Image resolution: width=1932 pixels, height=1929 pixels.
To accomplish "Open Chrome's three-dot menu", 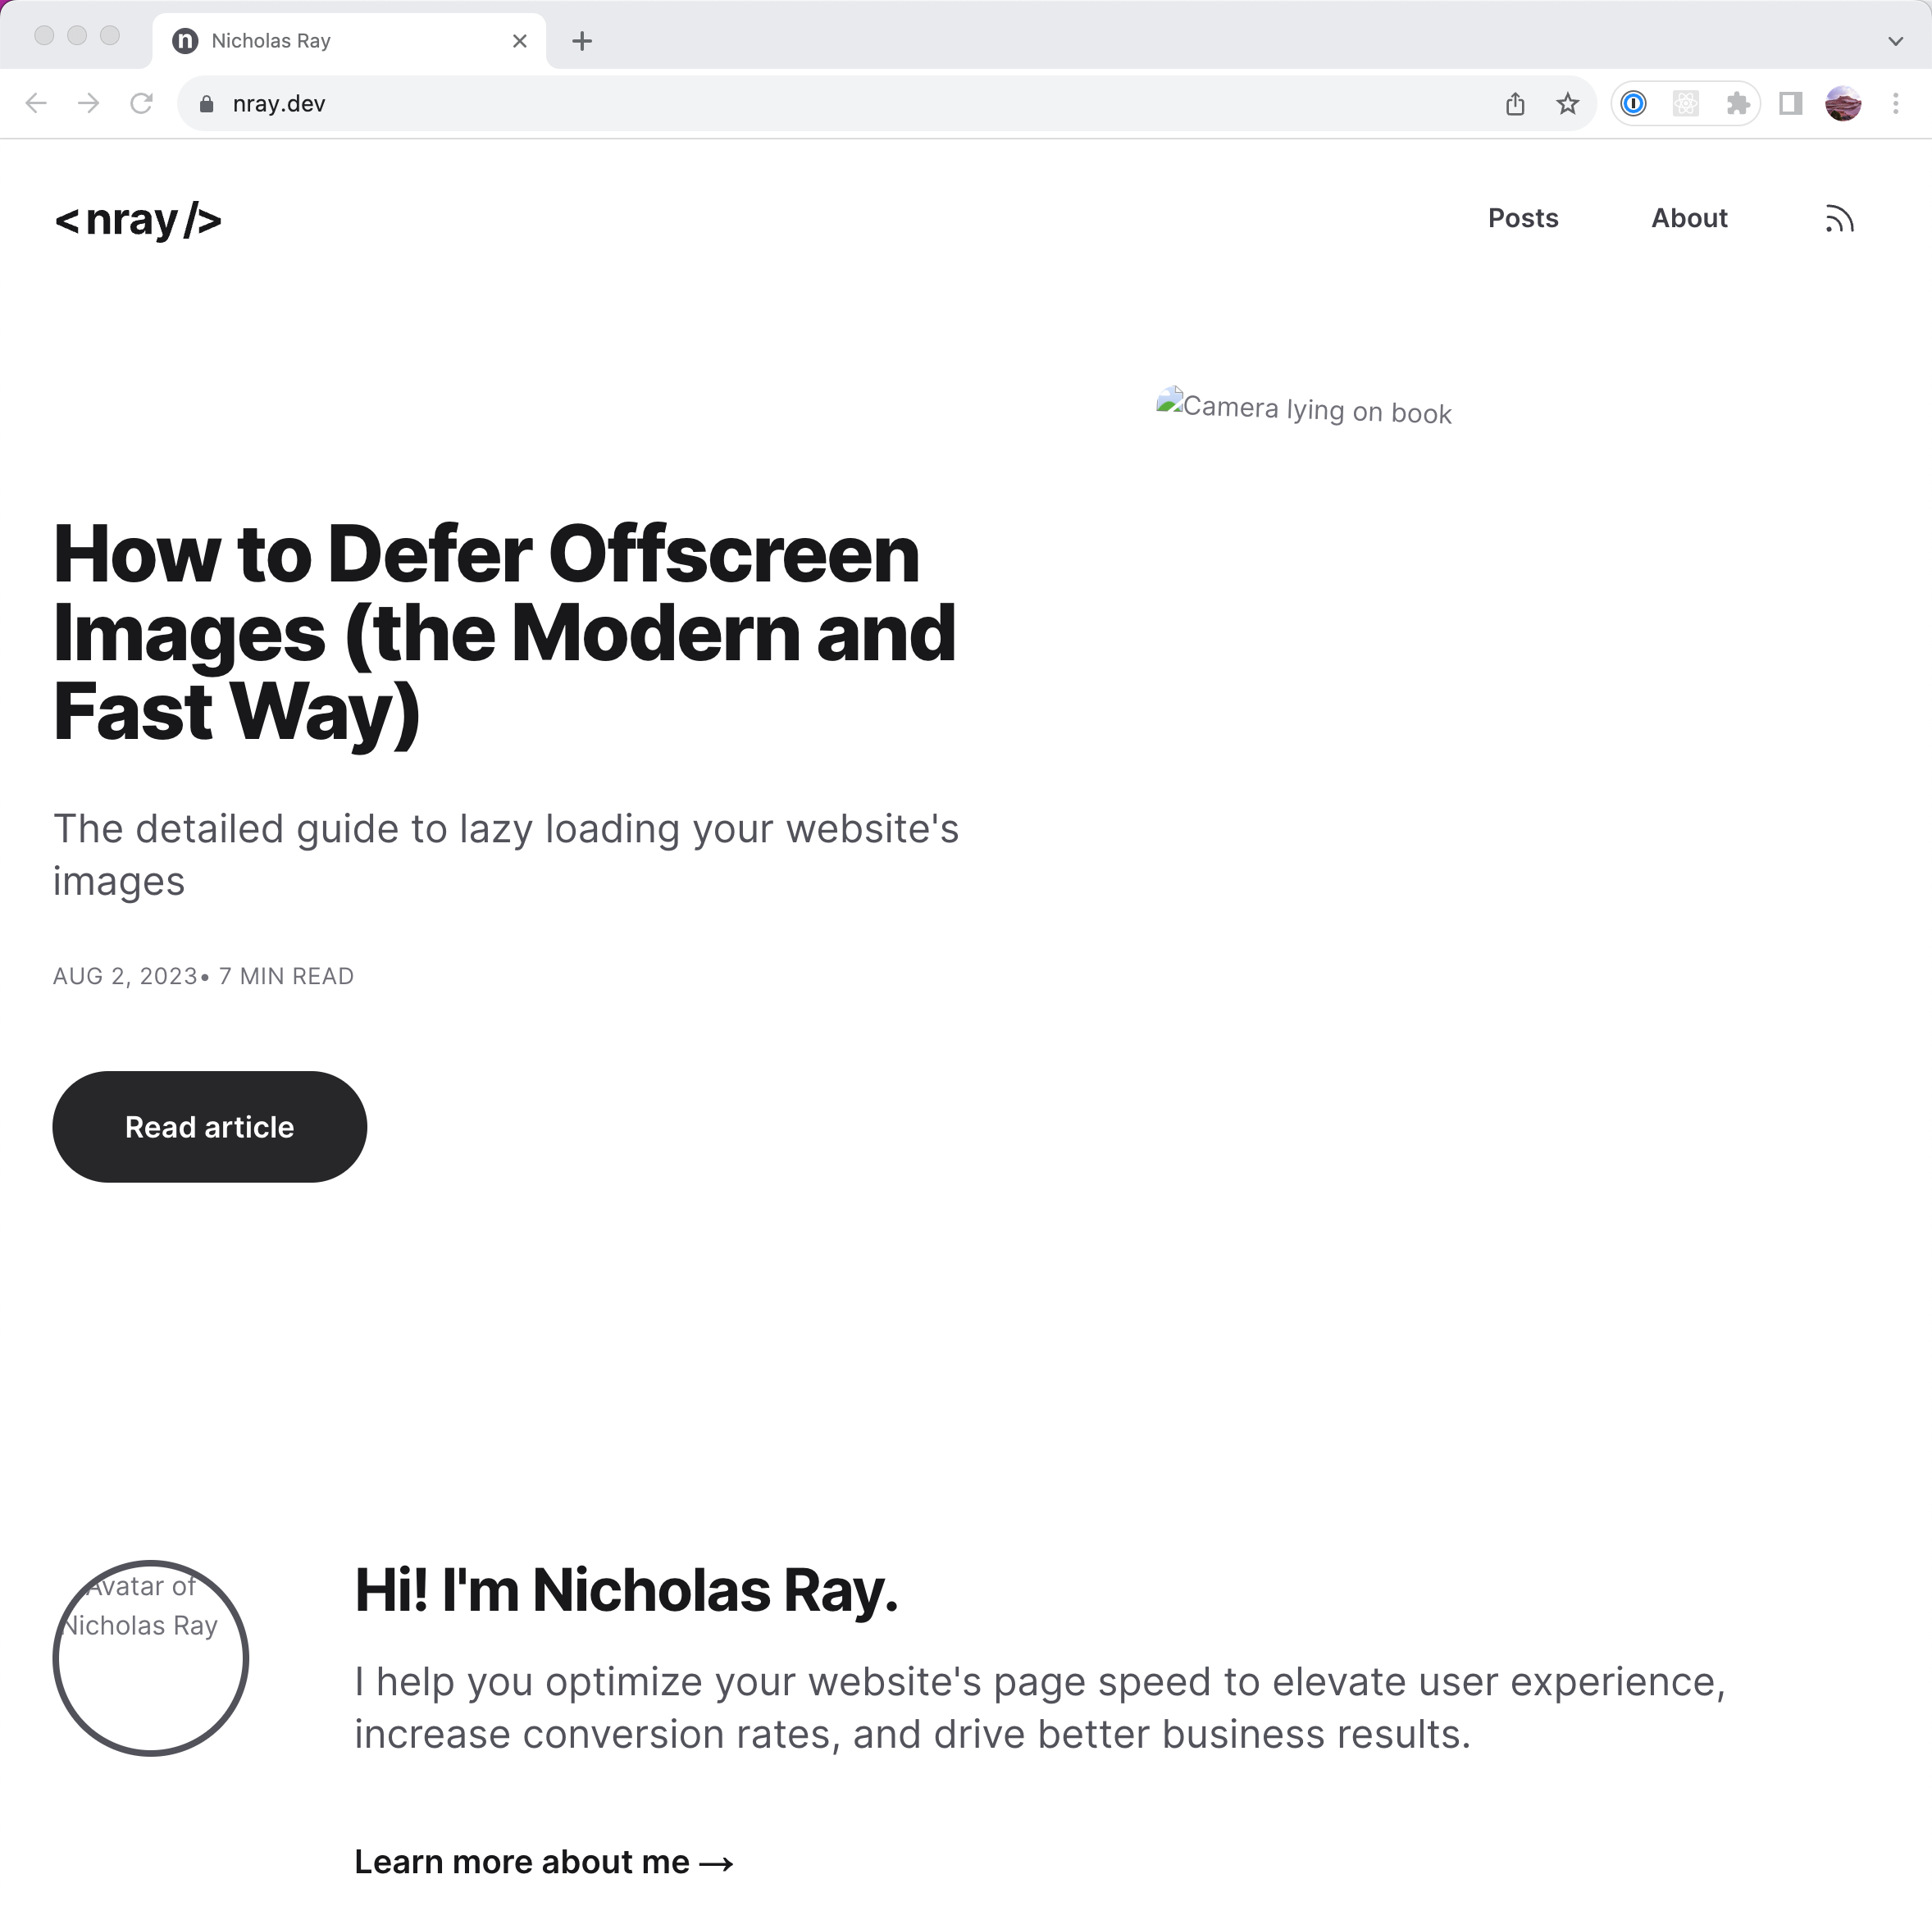I will tap(1895, 103).
